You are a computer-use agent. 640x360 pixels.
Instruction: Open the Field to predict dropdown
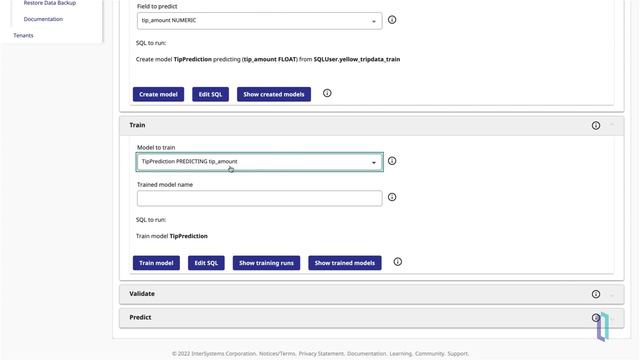(260, 20)
